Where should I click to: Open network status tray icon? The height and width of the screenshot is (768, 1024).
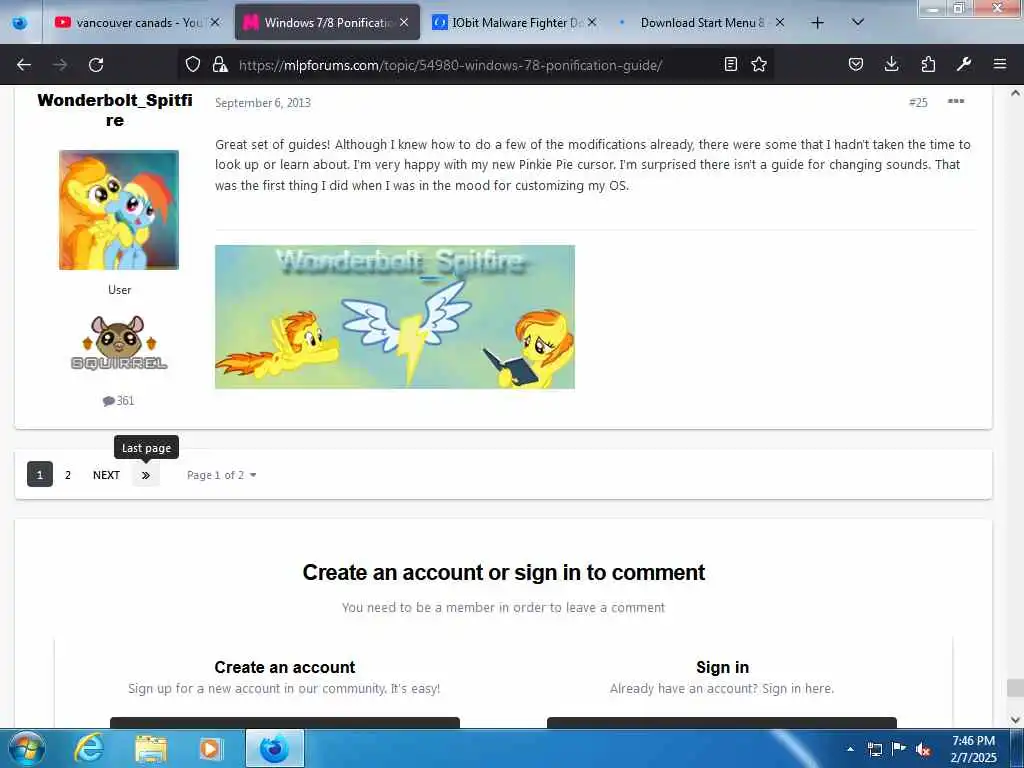point(874,749)
